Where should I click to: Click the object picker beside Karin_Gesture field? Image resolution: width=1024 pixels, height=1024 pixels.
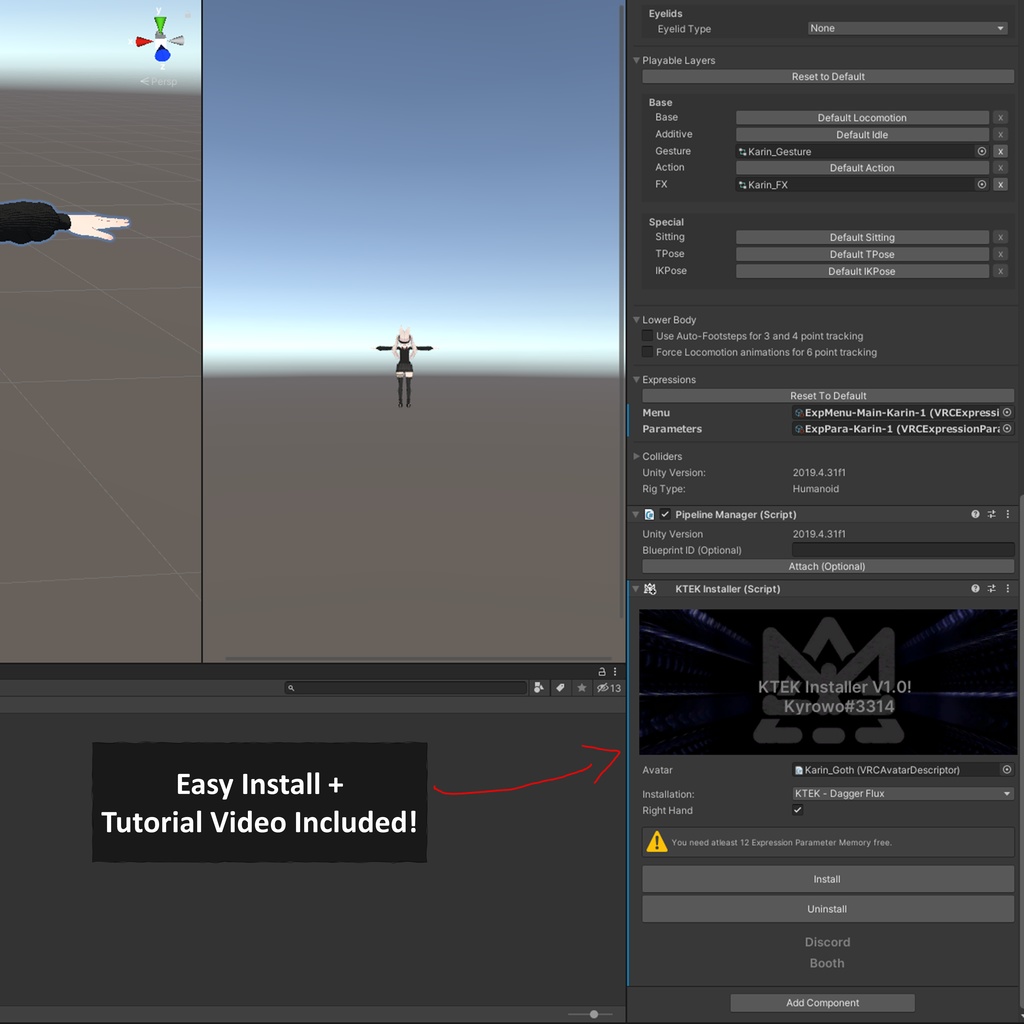(983, 151)
